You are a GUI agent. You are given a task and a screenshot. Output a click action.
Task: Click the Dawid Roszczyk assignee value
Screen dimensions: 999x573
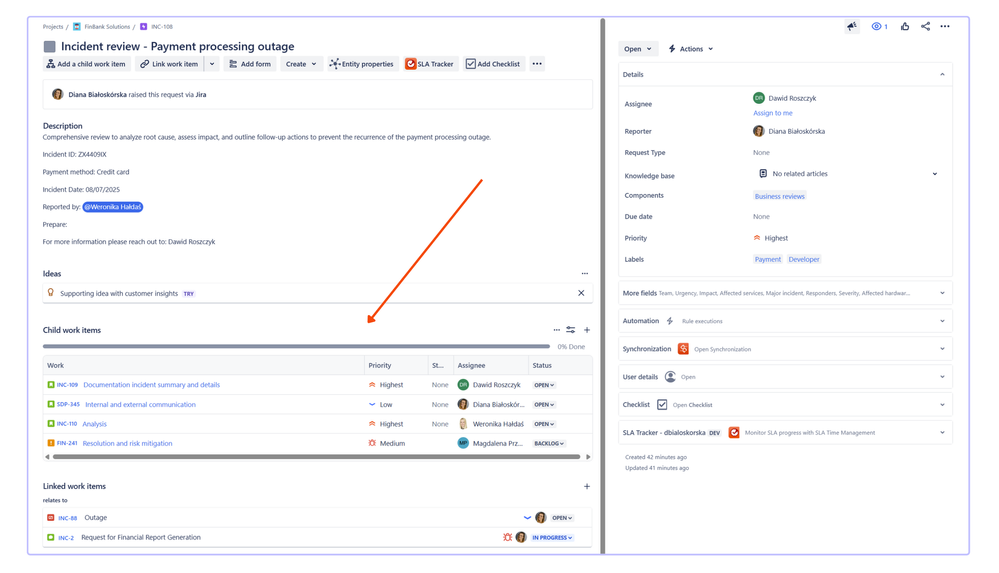click(x=784, y=98)
